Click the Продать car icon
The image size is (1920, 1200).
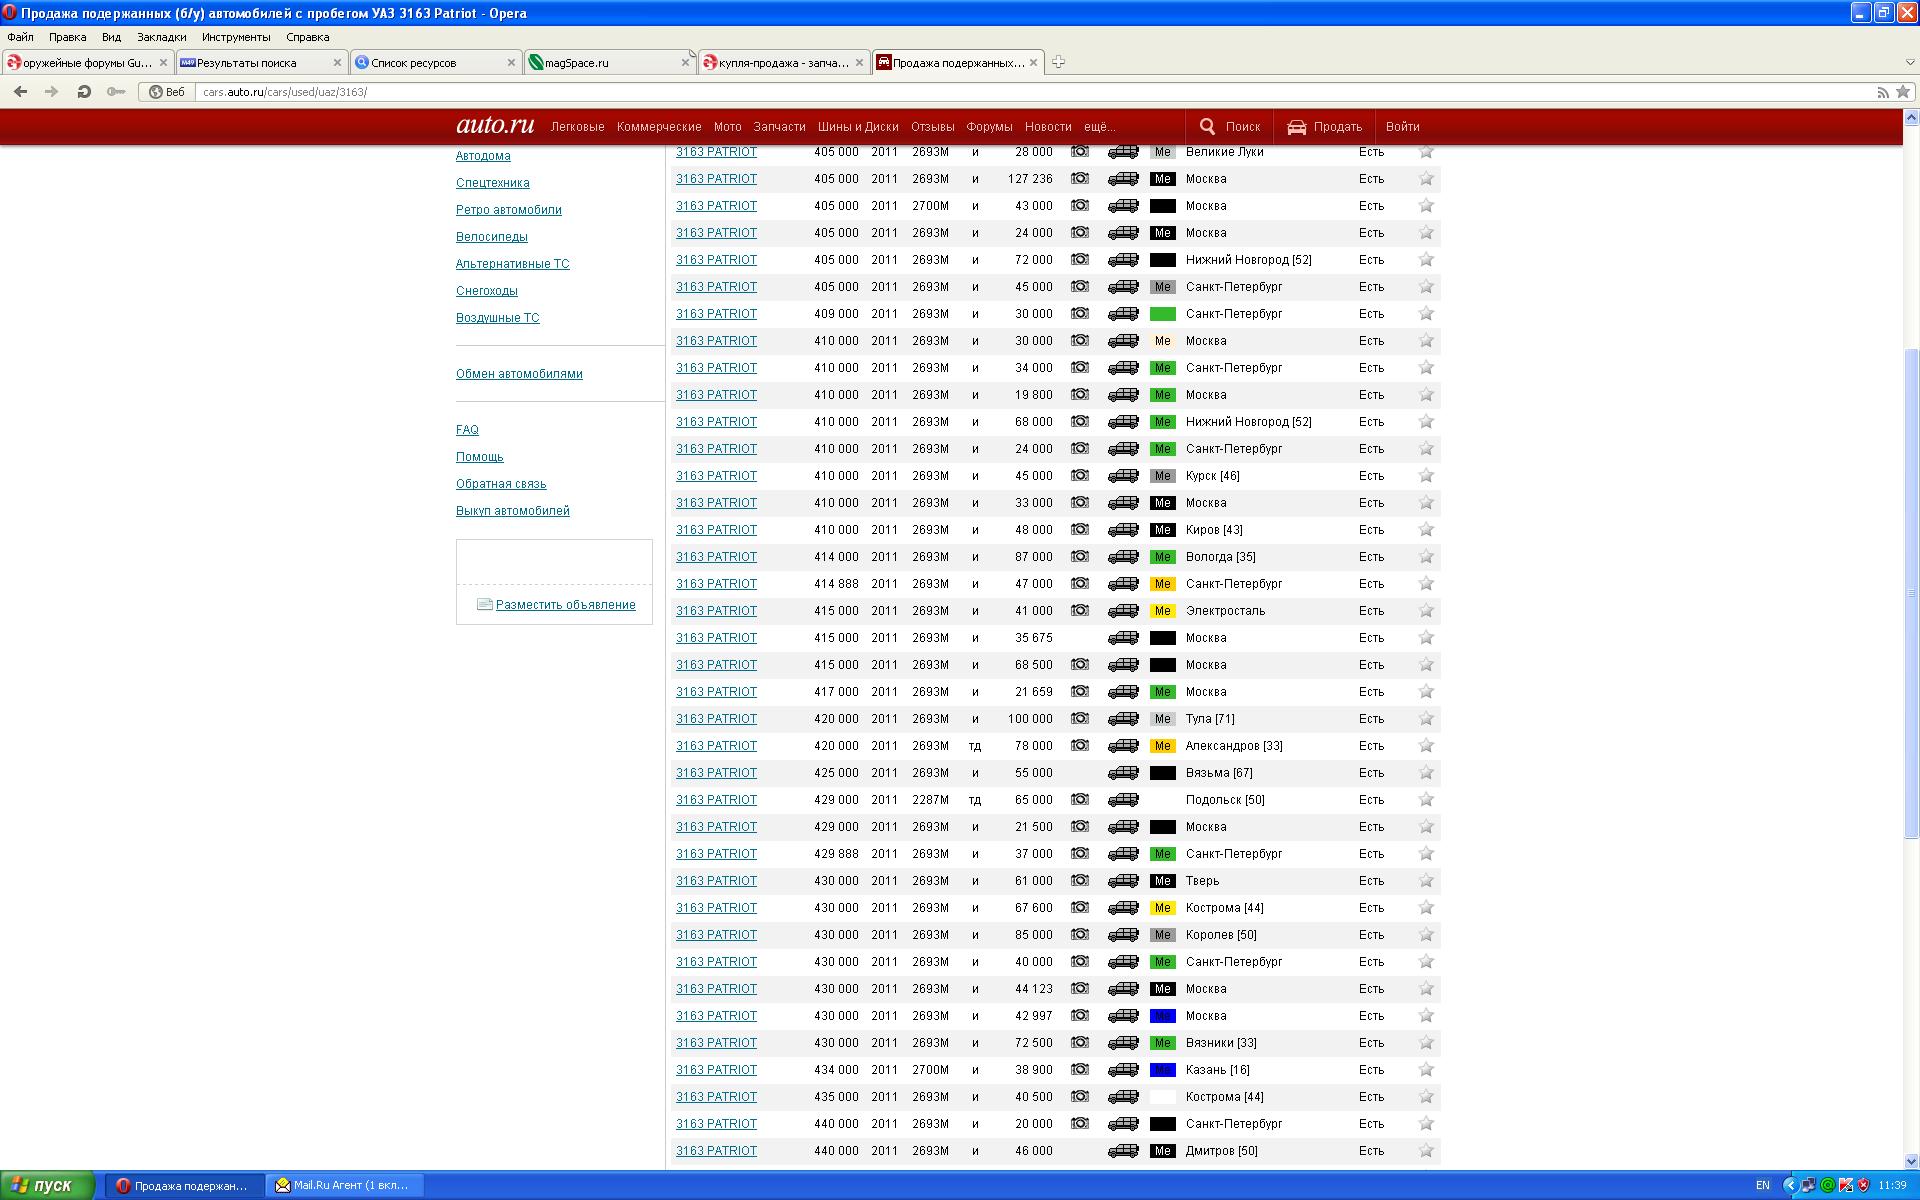point(1297,127)
